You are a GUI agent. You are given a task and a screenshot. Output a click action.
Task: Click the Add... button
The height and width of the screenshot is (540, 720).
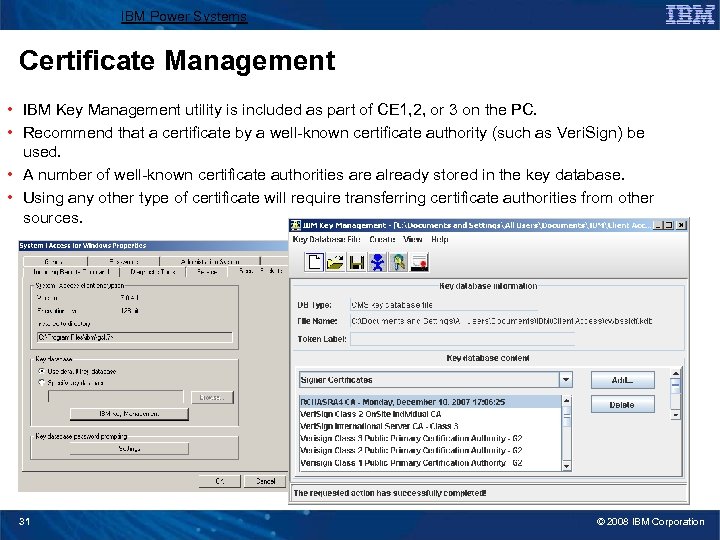(x=622, y=380)
